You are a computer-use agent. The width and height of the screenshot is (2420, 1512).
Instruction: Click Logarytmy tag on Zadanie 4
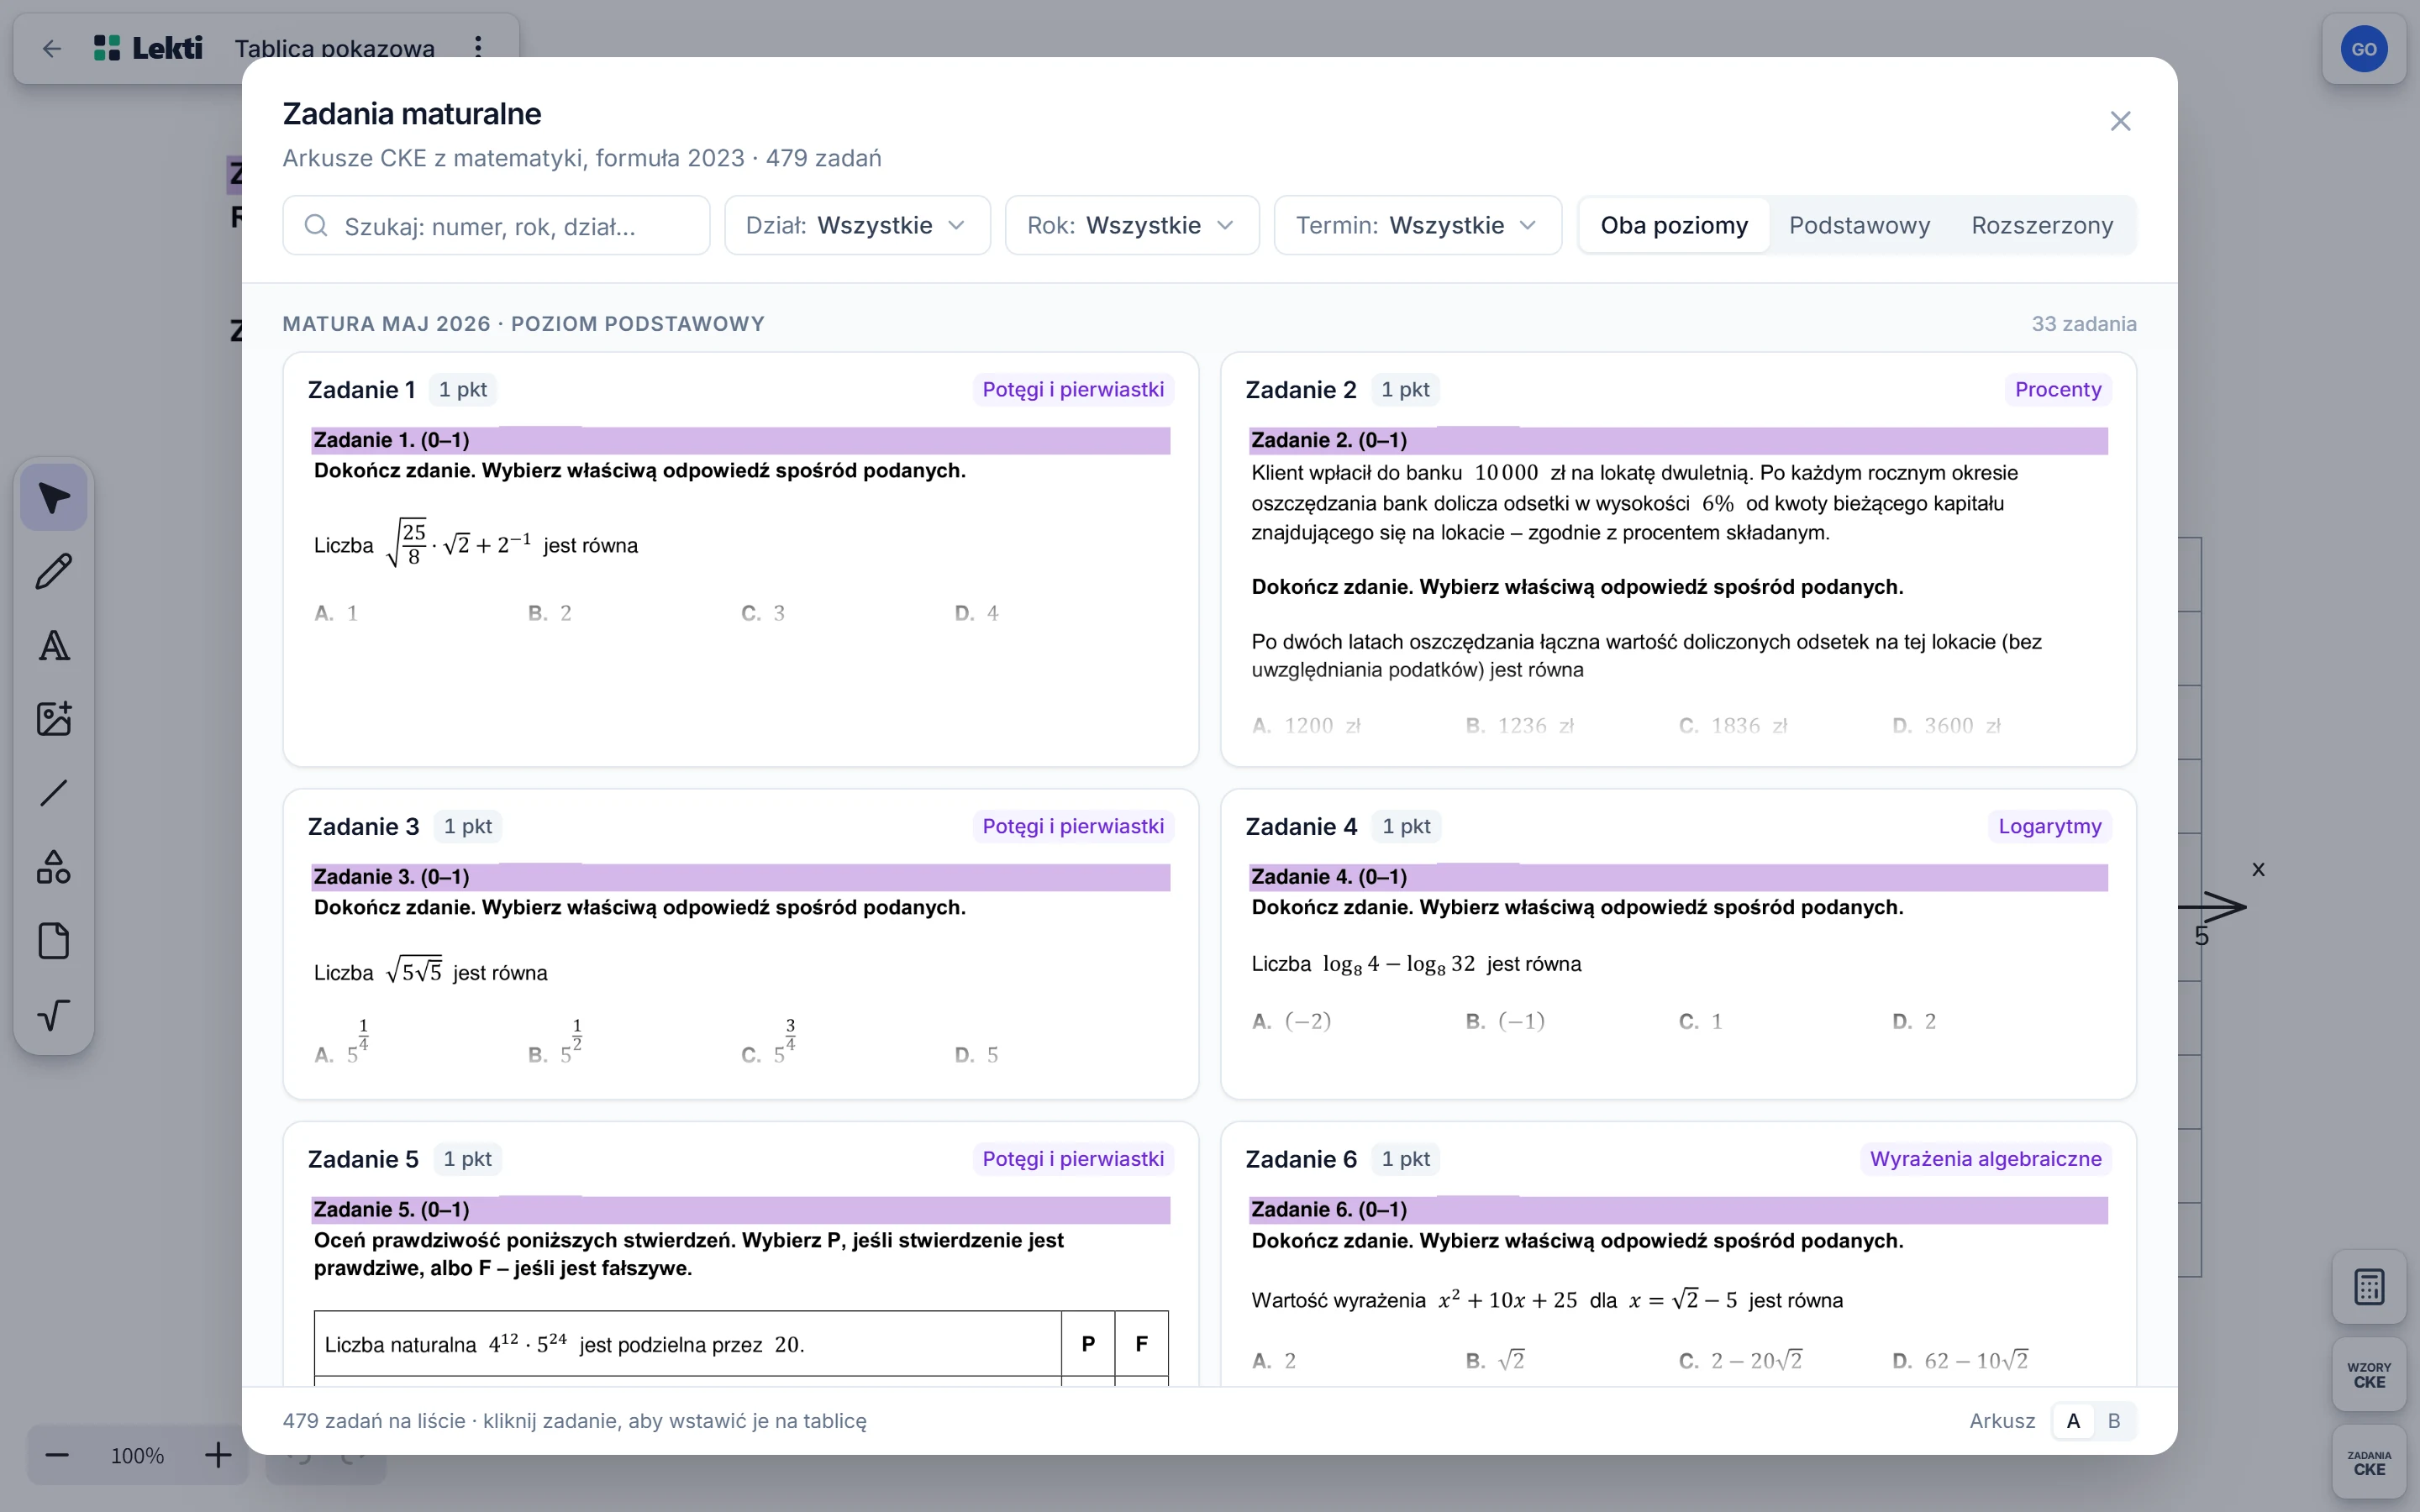click(x=2049, y=826)
